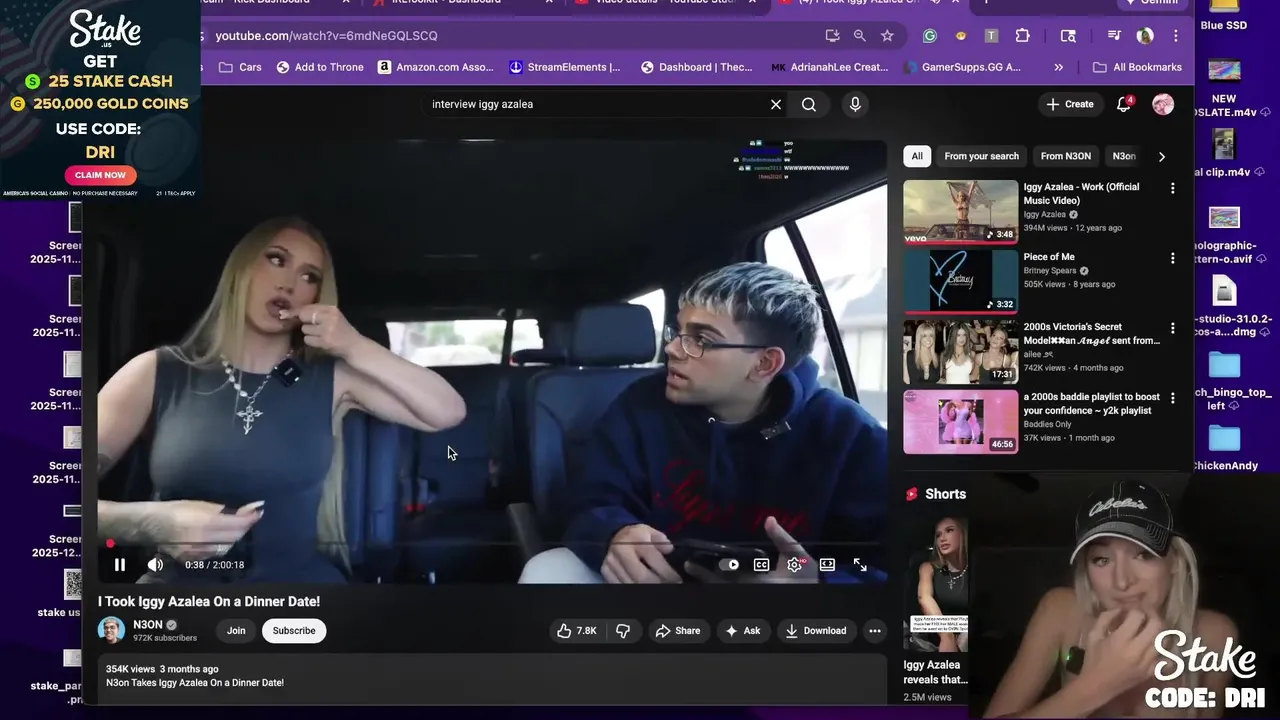Dislike the video with thumbs down
Image resolution: width=1280 pixels, height=720 pixels.
tap(623, 631)
